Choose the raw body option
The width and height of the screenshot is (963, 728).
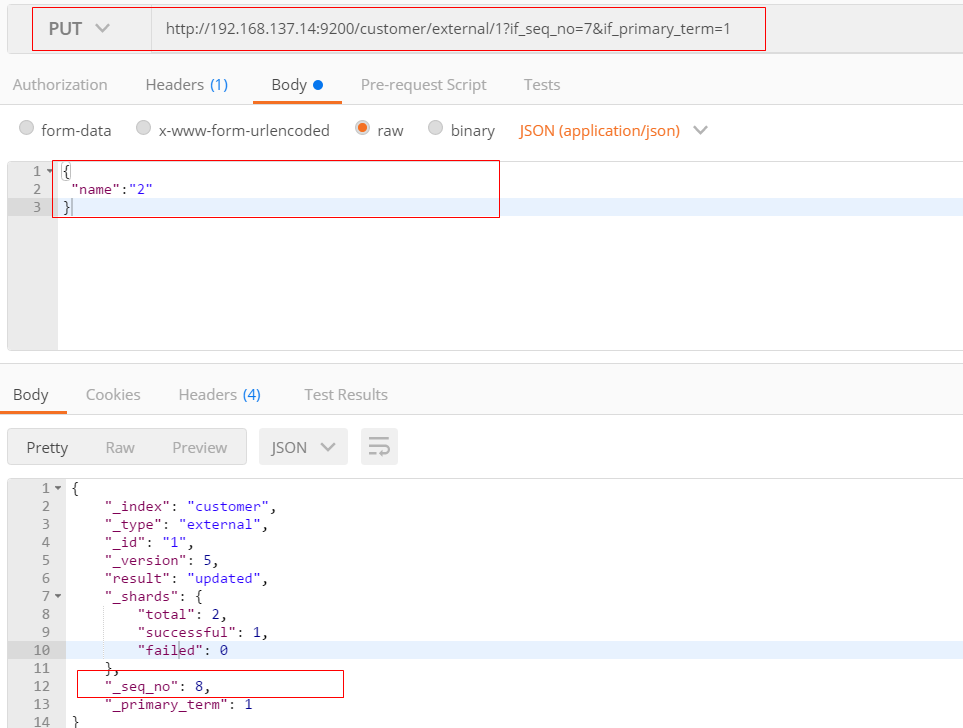tap(362, 129)
